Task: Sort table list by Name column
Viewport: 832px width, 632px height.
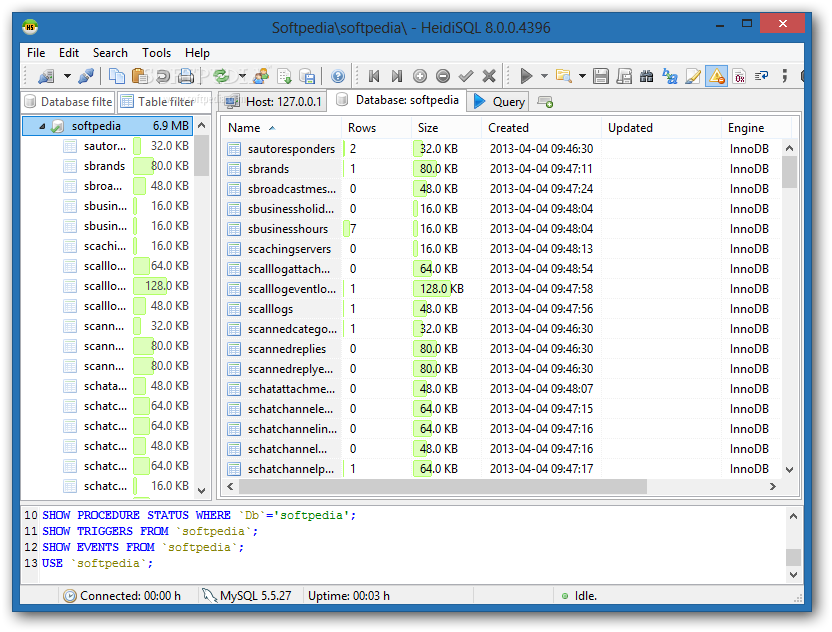Action: pos(281,128)
